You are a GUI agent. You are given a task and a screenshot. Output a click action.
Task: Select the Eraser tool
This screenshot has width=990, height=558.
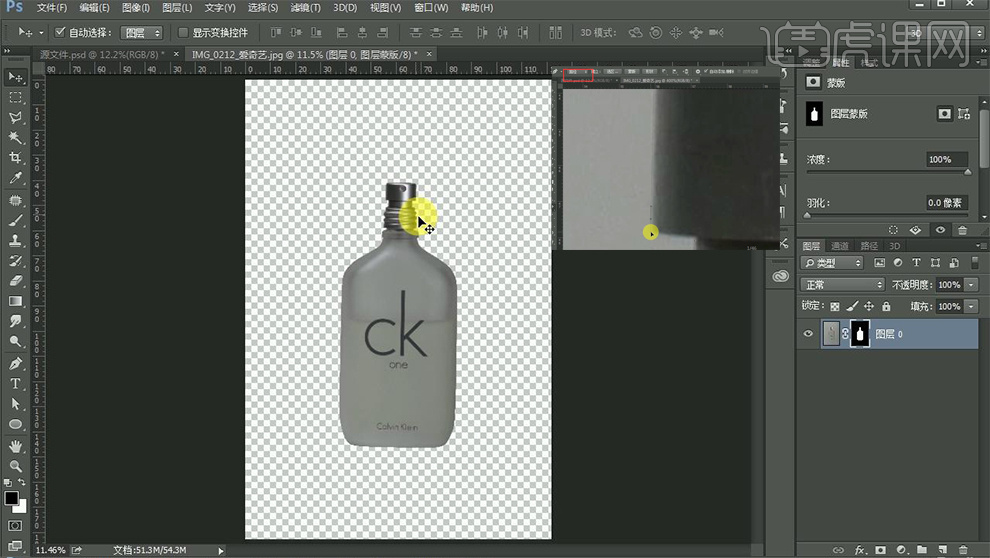point(15,281)
